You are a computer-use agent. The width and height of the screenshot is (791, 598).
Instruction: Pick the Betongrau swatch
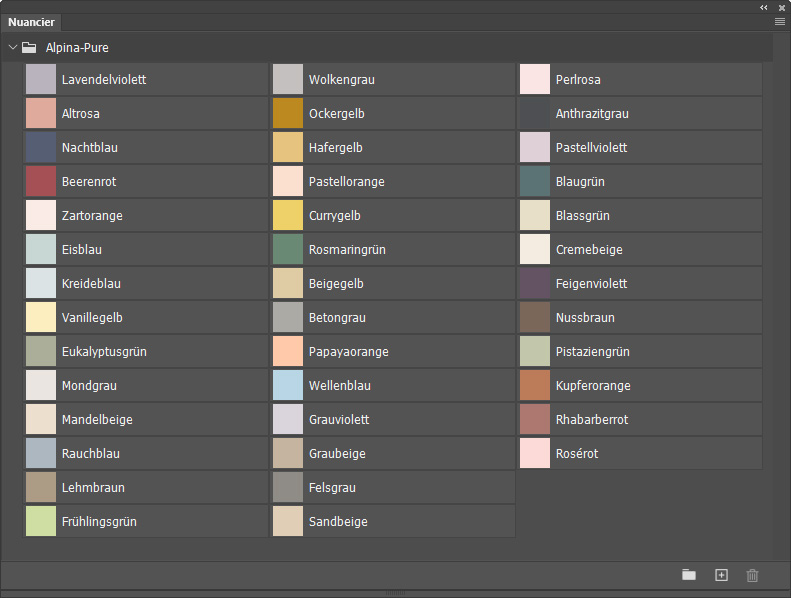point(288,317)
